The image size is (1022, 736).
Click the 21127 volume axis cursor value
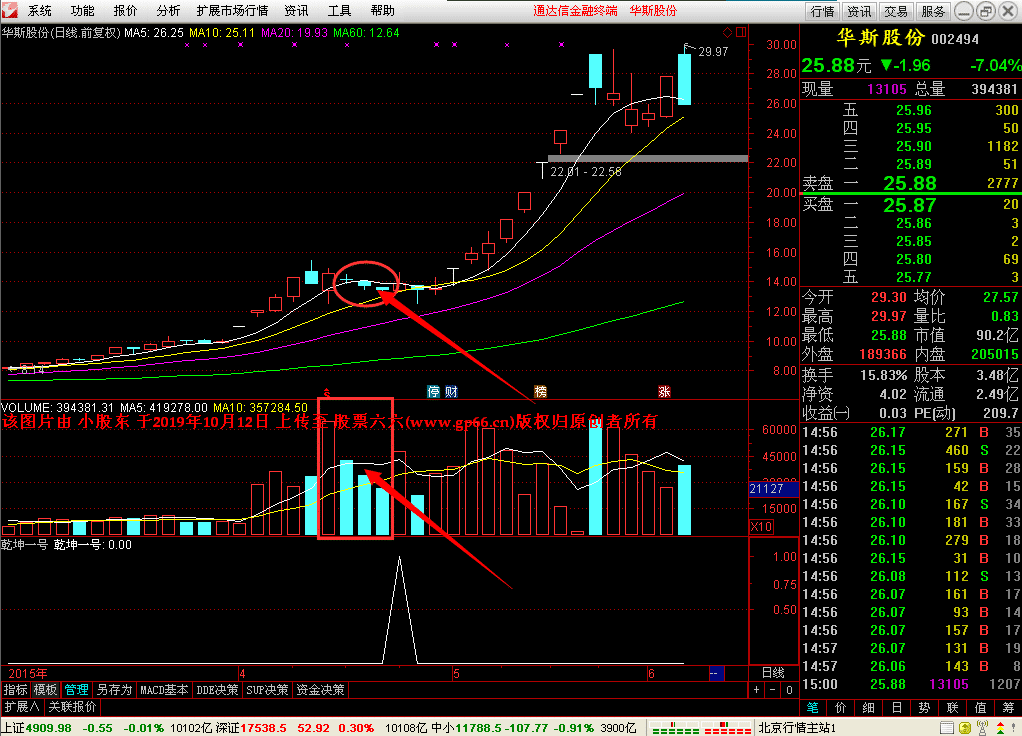(774, 488)
